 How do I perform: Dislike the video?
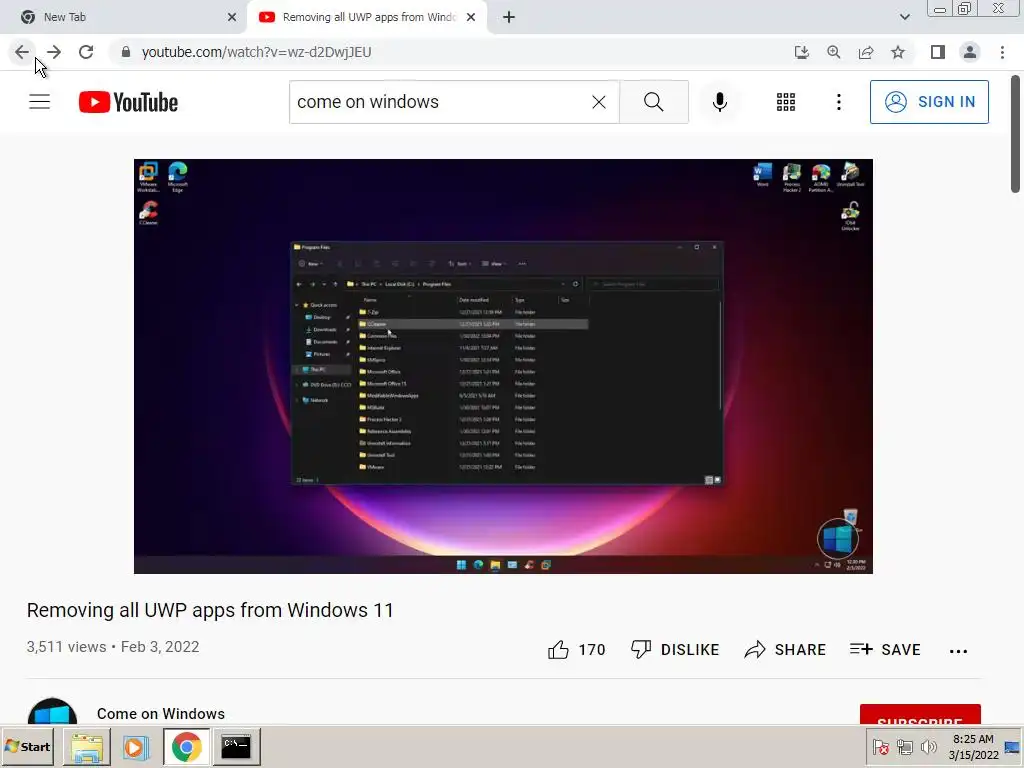coord(675,650)
